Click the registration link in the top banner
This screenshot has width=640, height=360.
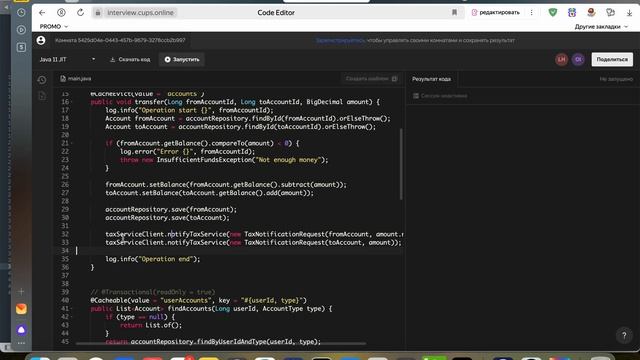click(340, 40)
